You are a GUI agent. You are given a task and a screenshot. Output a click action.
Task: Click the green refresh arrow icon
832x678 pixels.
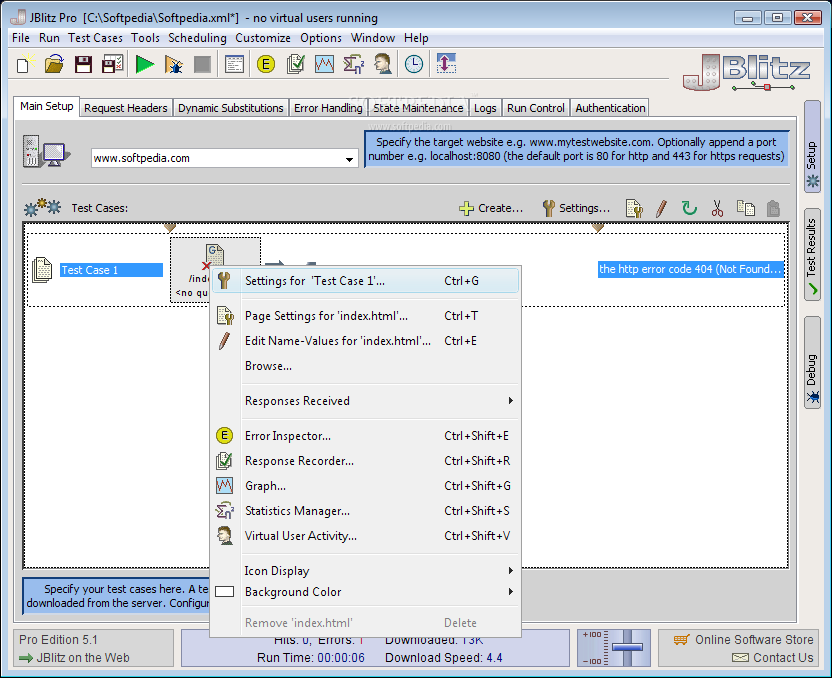[x=689, y=208]
